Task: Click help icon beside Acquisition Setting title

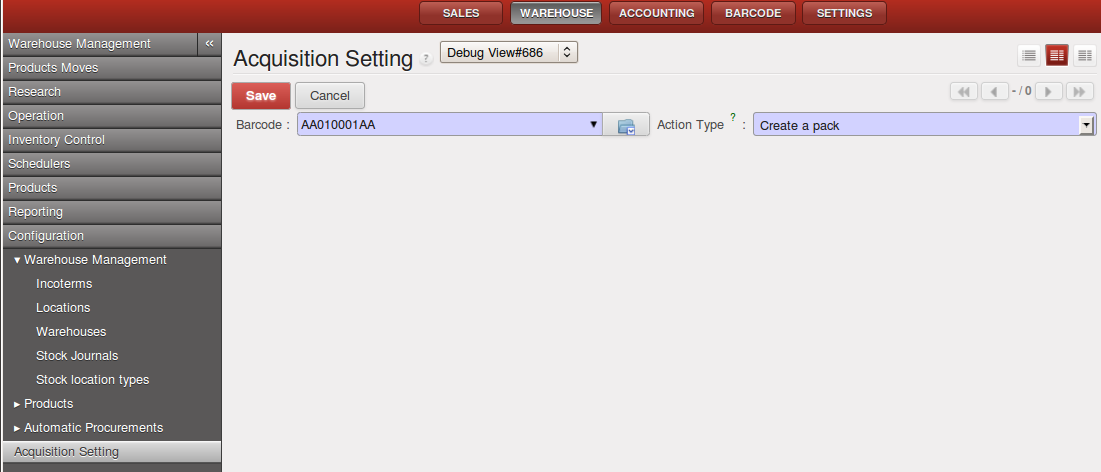Action: coord(427,60)
